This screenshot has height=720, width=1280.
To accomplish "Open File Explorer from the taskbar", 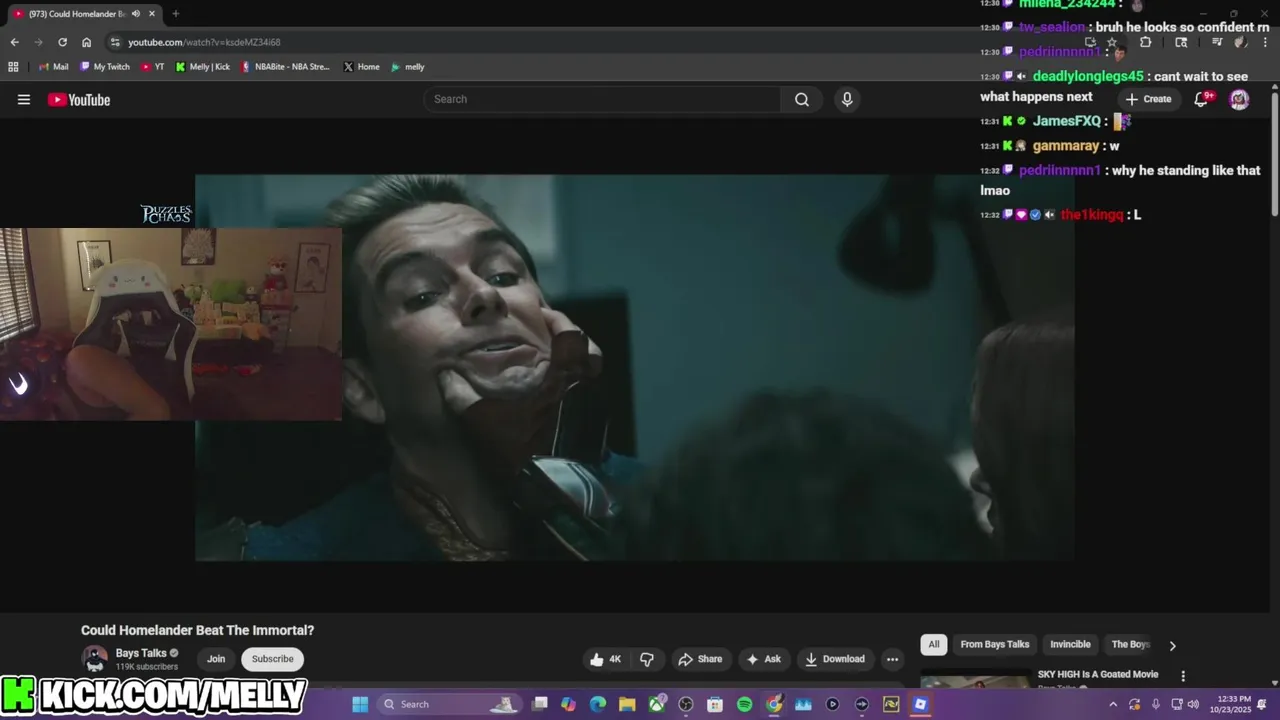I will coord(627,704).
